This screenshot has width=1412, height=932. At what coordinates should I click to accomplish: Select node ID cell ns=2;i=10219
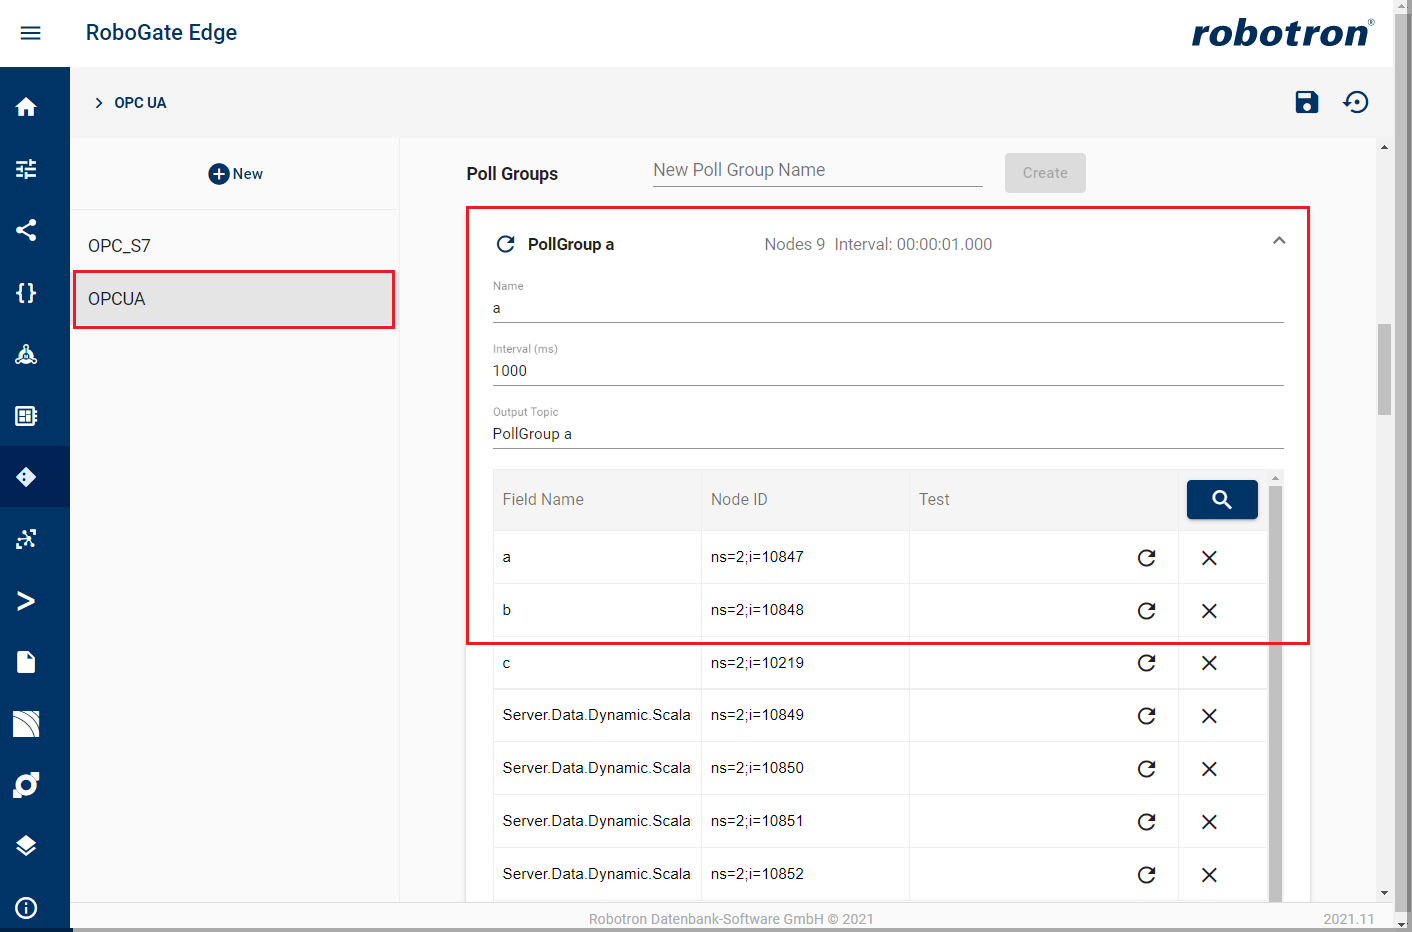(x=805, y=663)
